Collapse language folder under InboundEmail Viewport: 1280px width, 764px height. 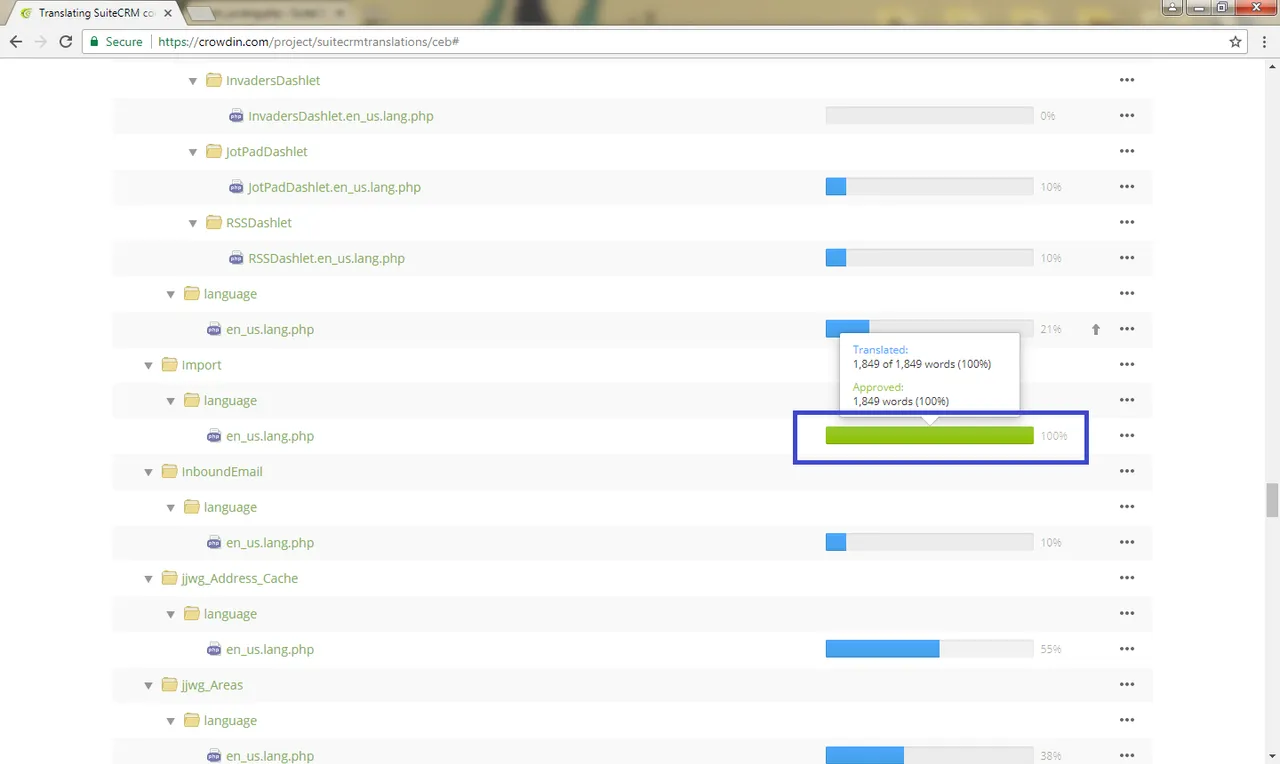[171, 508]
